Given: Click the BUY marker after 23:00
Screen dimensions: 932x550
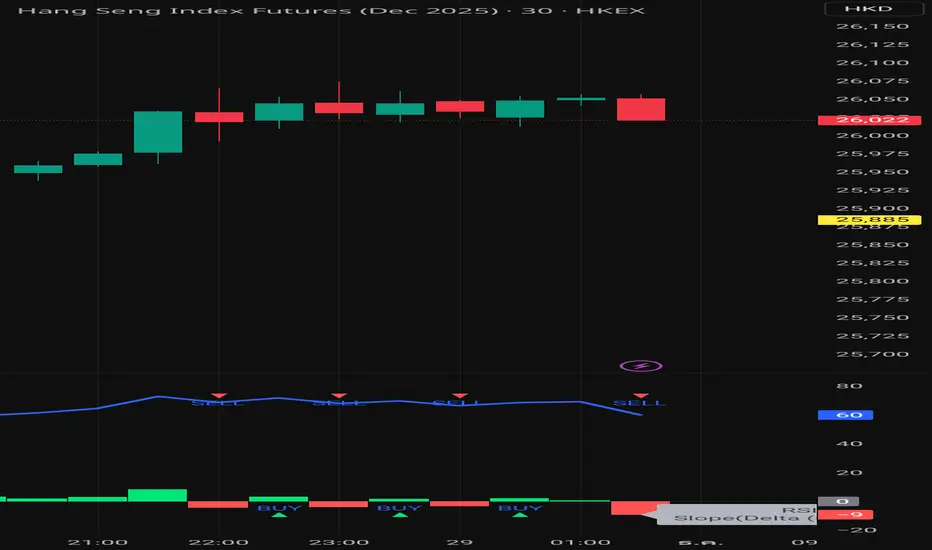Looking at the screenshot, I should click(x=399, y=510).
